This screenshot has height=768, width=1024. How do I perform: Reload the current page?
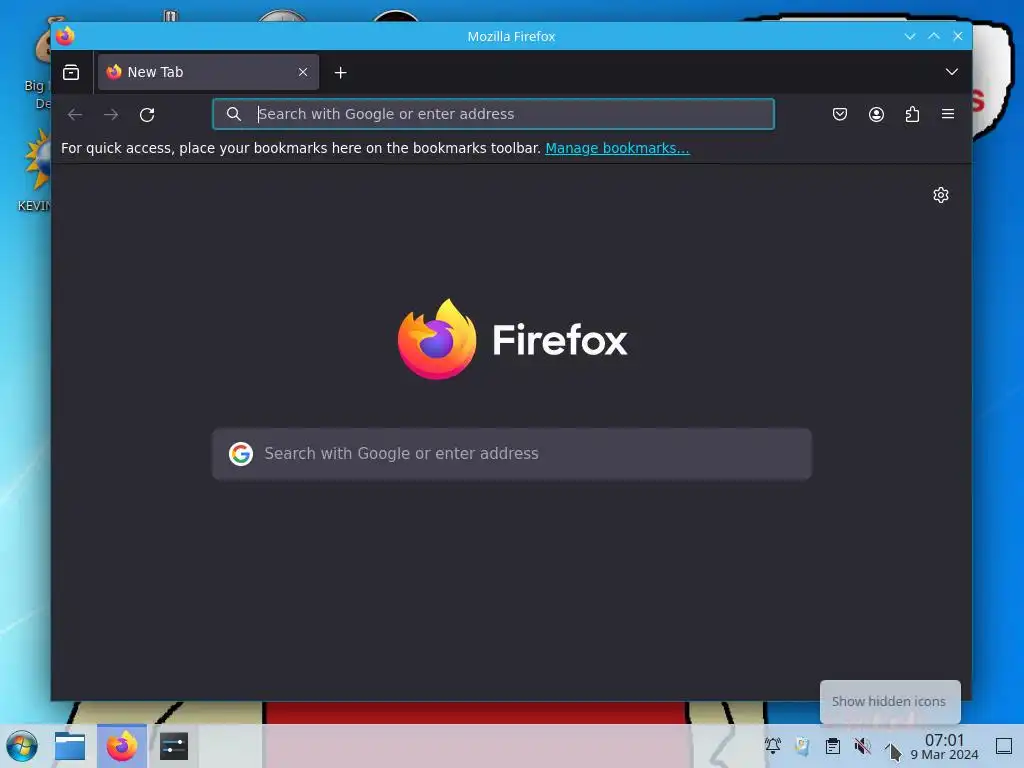[x=147, y=115]
